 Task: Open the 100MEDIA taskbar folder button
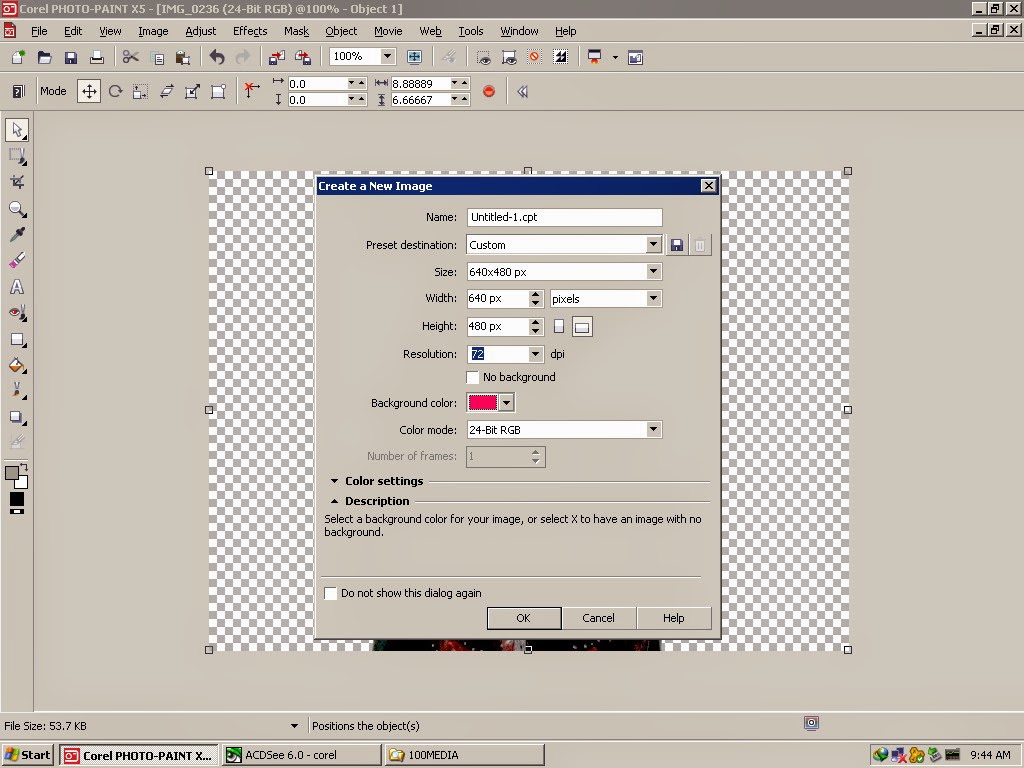click(x=464, y=755)
